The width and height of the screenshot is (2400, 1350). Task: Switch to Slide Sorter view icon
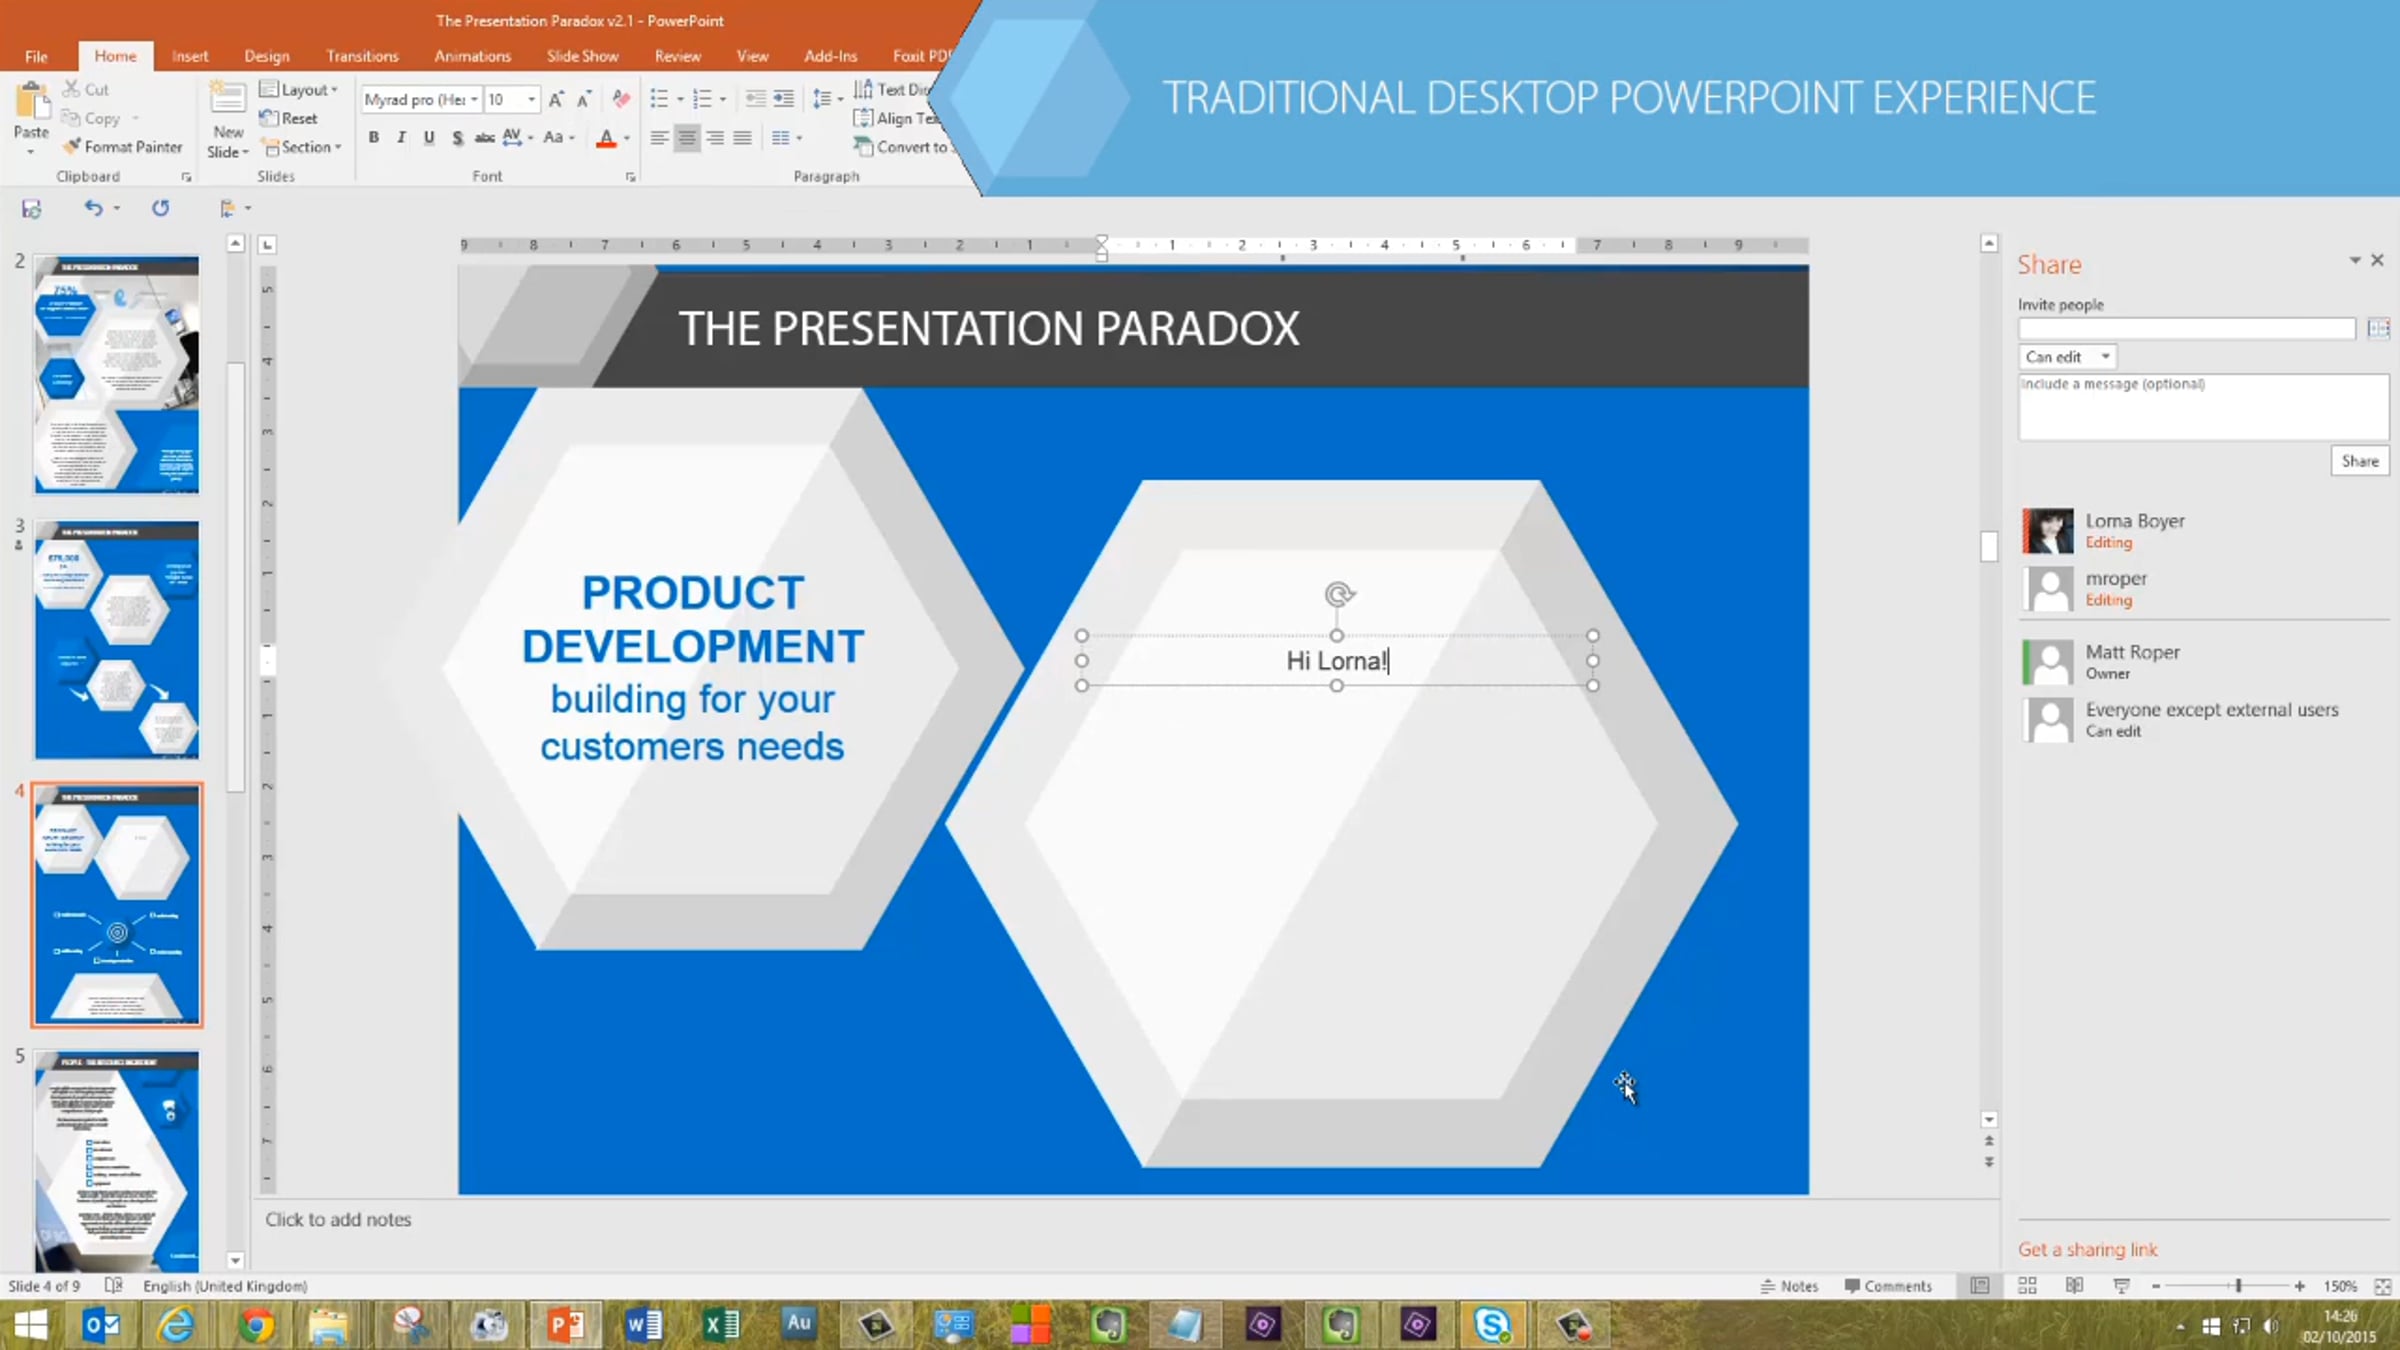coord(2027,1286)
